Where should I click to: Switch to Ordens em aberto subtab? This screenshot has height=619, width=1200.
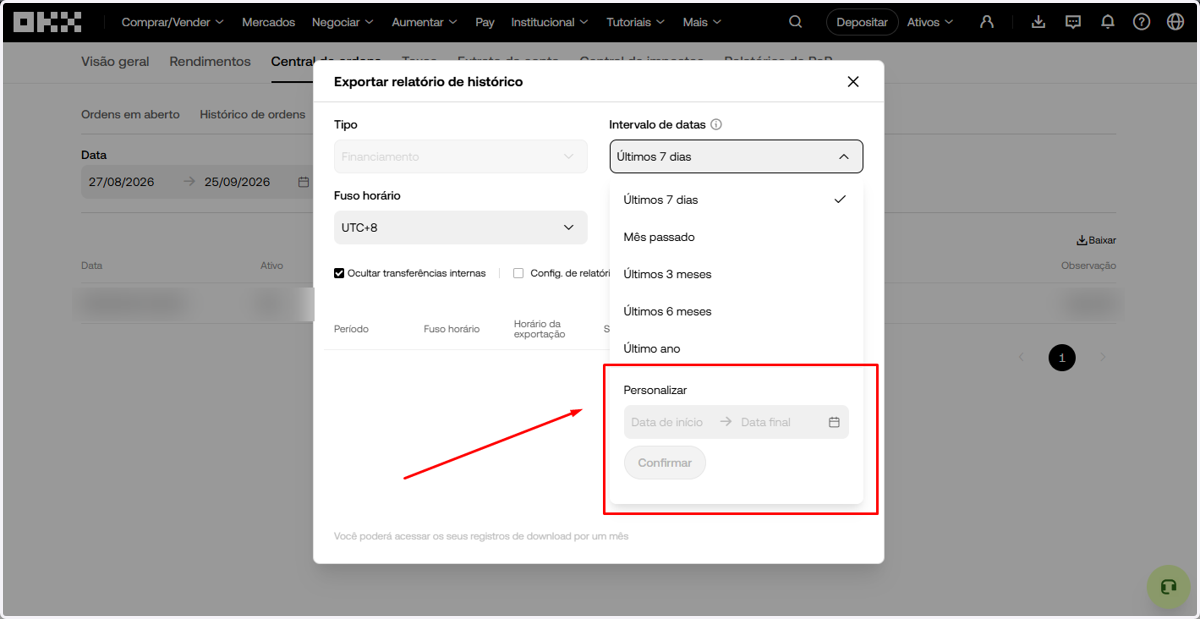(130, 115)
